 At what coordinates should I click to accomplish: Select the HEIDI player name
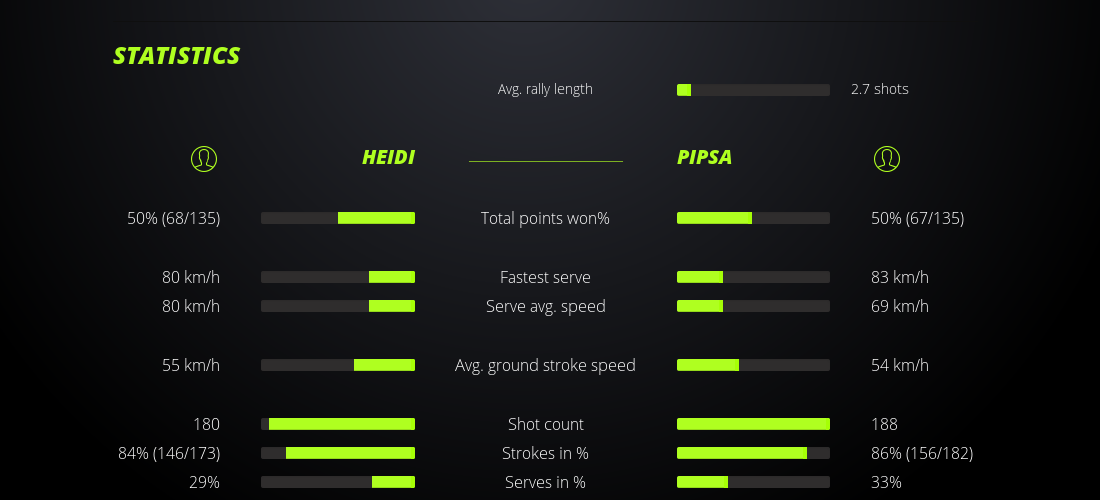click(x=388, y=158)
